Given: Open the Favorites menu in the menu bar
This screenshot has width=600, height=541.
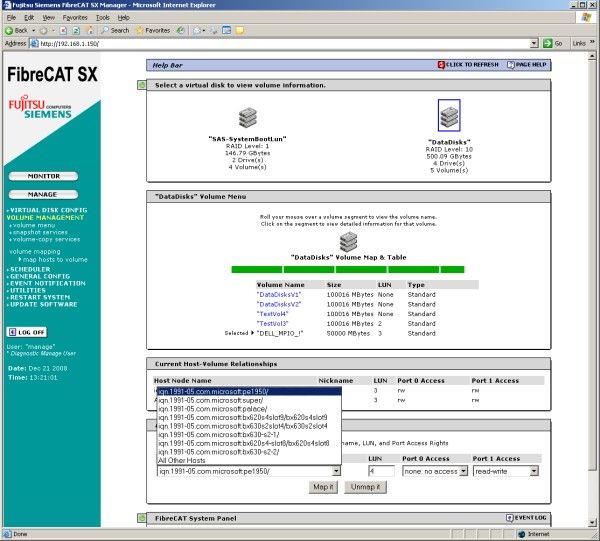Looking at the screenshot, I should pyautogui.click(x=75, y=18).
